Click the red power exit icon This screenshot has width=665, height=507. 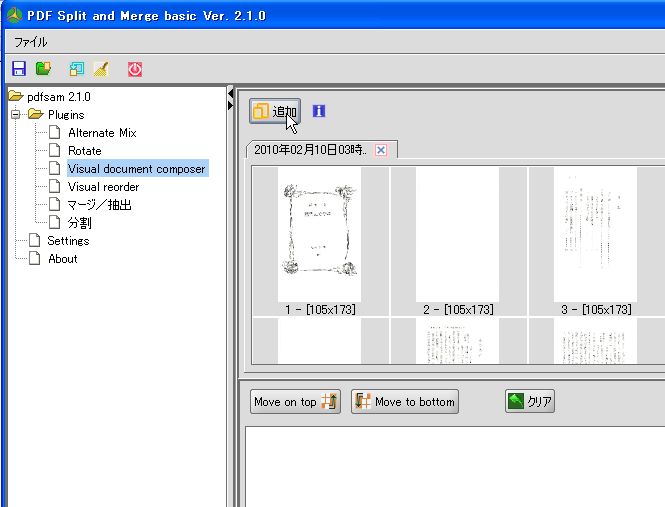click(135, 69)
